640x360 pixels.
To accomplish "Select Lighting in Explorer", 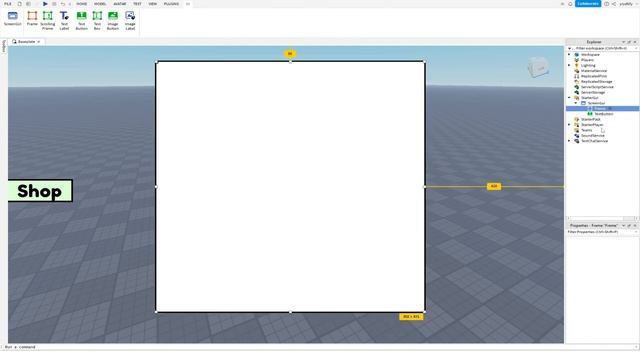I will click(x=588, y=65).
